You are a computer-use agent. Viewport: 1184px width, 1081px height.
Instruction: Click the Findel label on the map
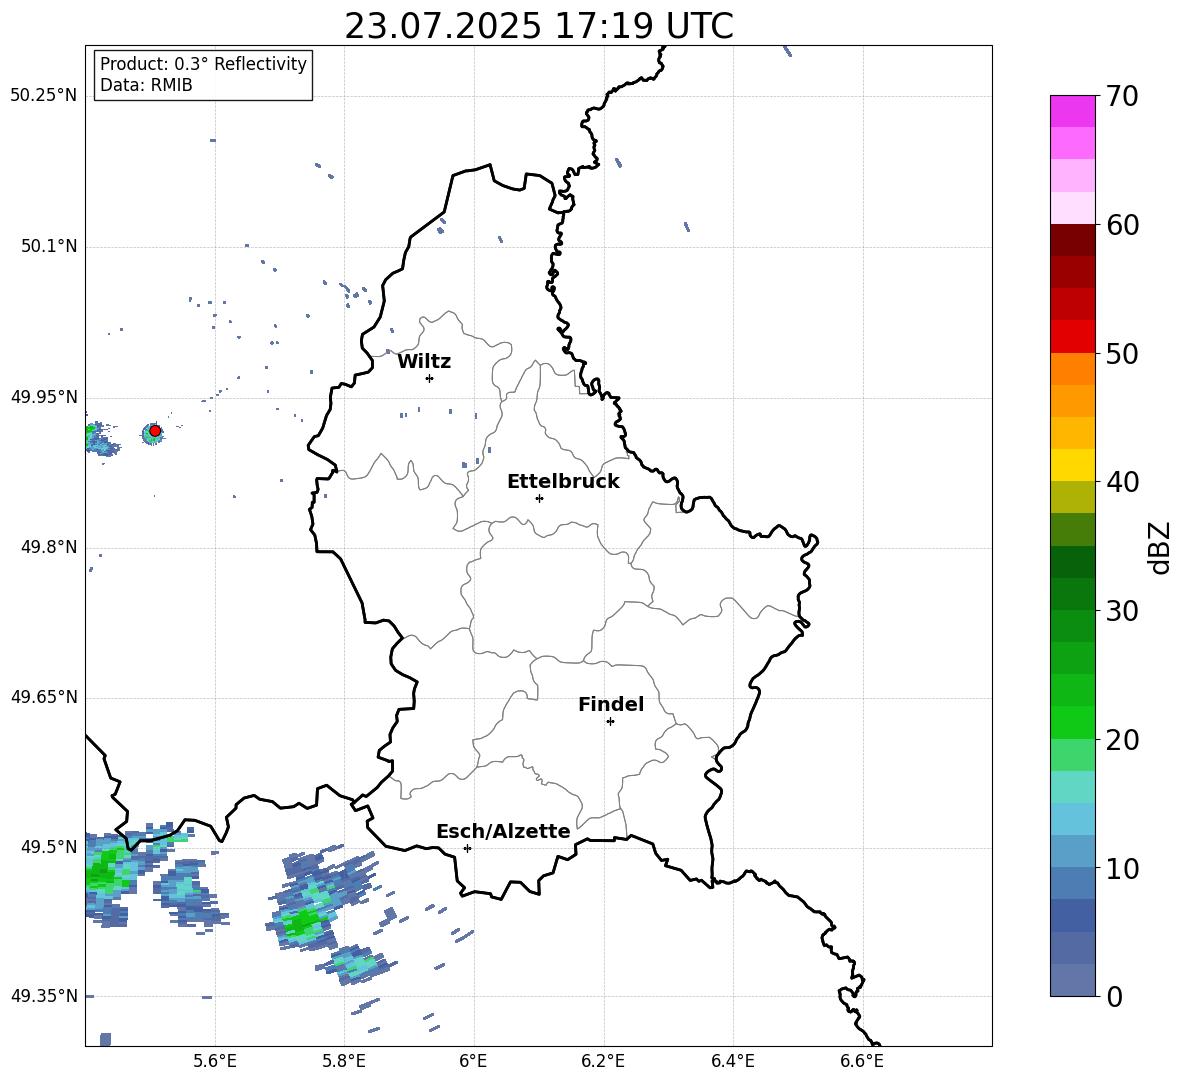point(611,704)
